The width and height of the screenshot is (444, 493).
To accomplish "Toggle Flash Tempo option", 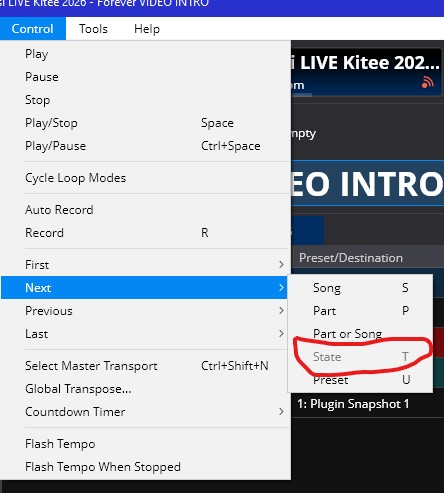I will (x=145, y=444).
